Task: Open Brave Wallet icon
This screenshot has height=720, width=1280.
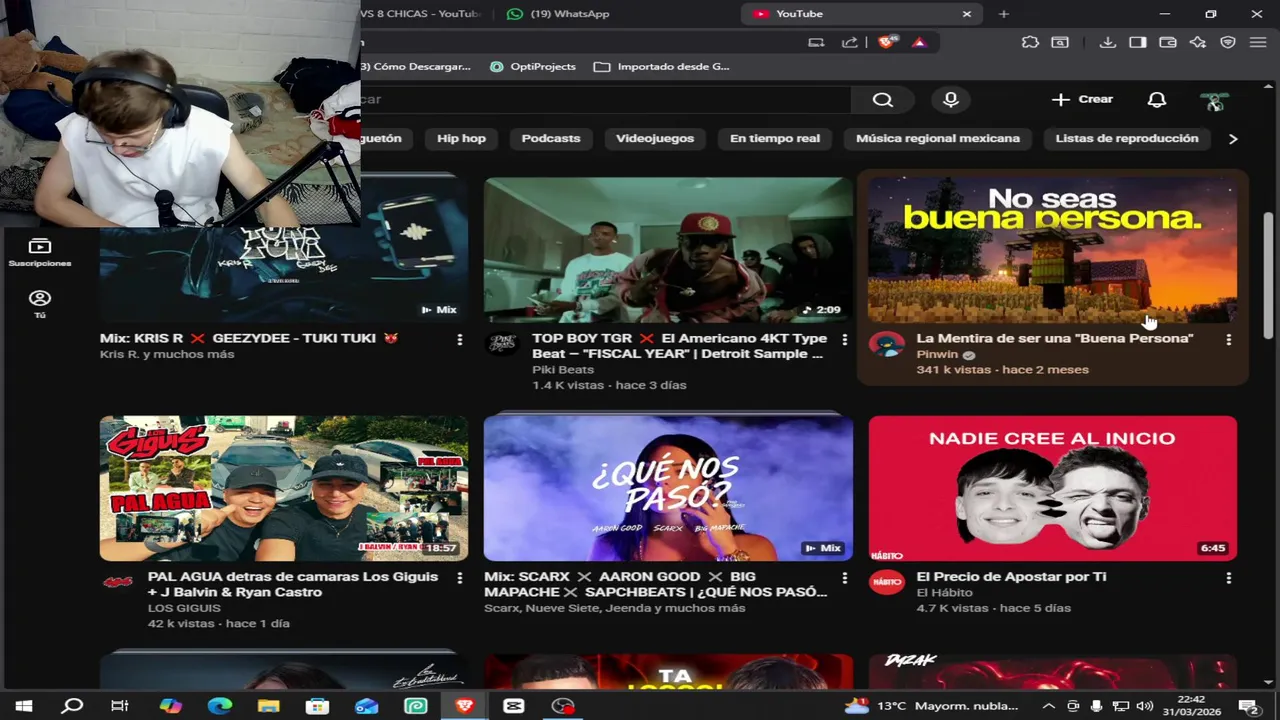Action: click(1167, 42)
